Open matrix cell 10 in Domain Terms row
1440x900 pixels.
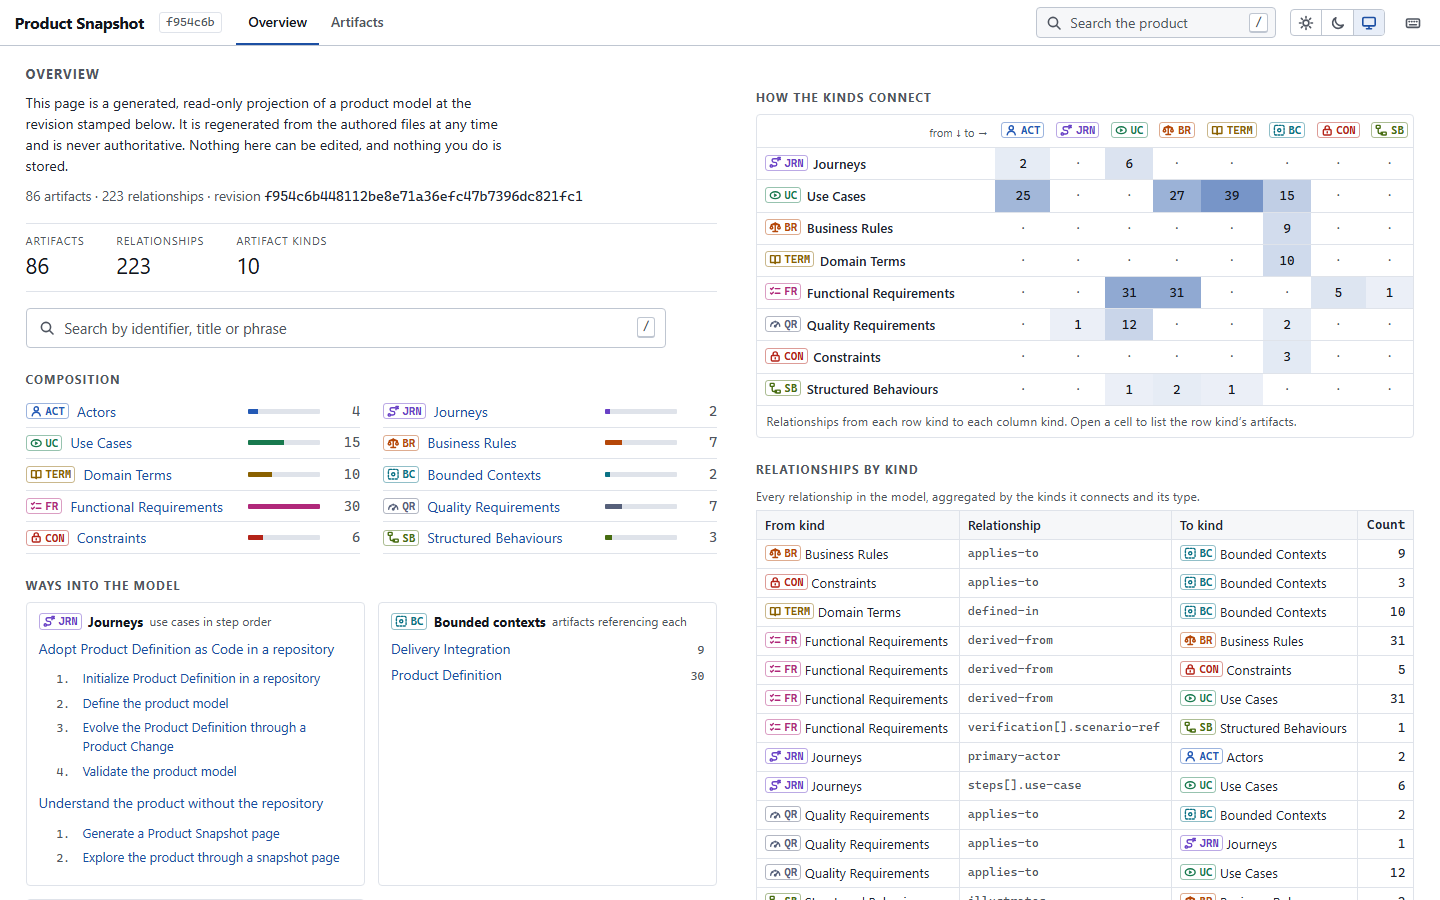(1287, 261)
